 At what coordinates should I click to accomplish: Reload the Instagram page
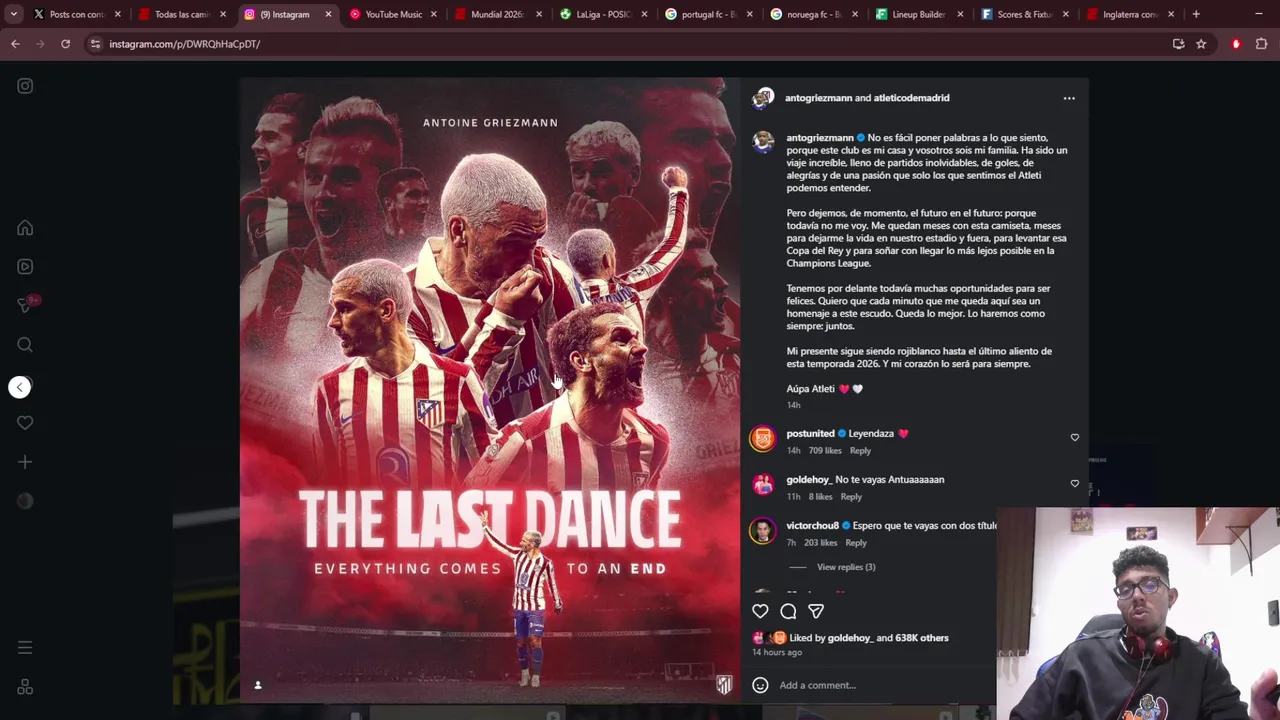point(65,44)
